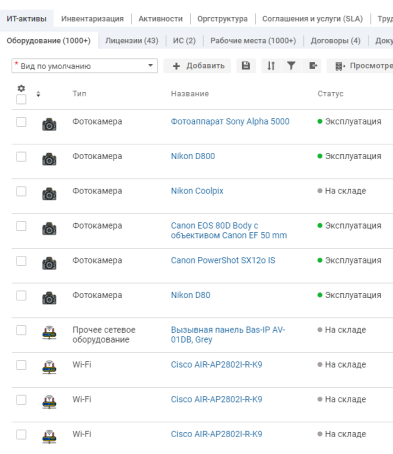Open the sort order arrows icon
The height and width of the screenshot is (454, 393).
click(x=271, y=66)
